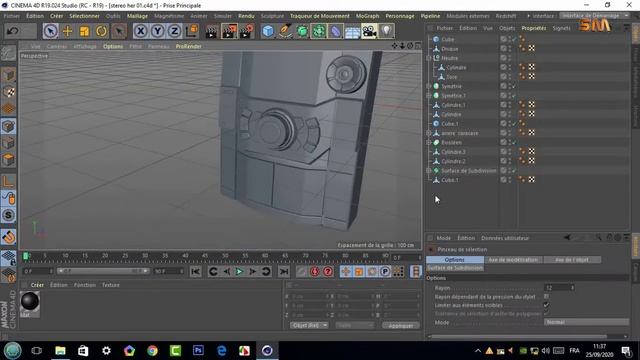This screenshot has width=640, height=360.
Task: Select the Live Selection tool
Action: pos(50,31)
